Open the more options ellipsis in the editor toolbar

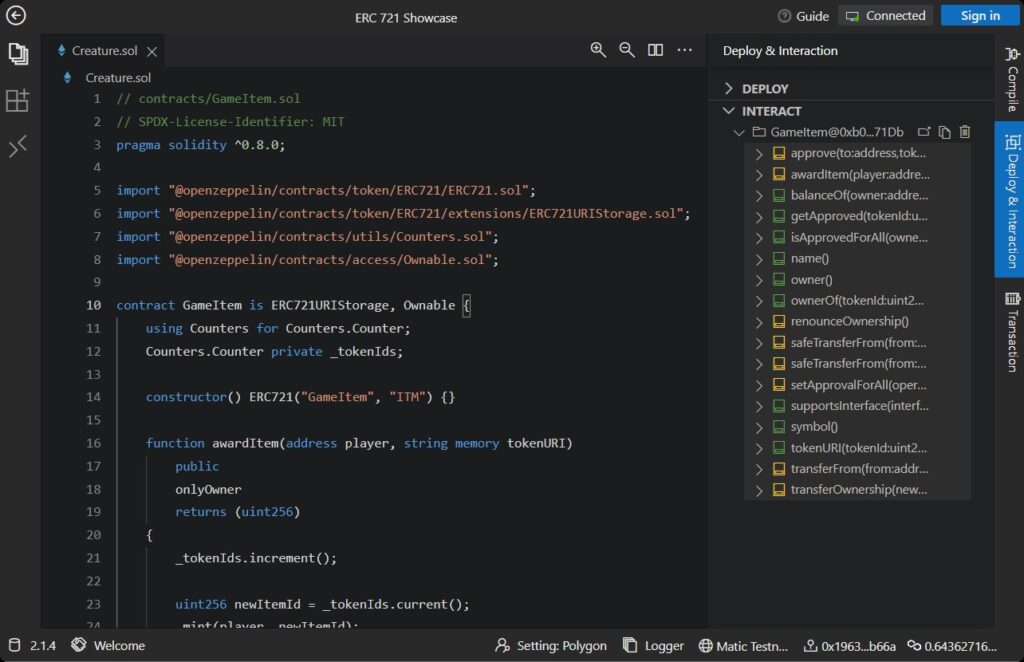tap(684, 50)
